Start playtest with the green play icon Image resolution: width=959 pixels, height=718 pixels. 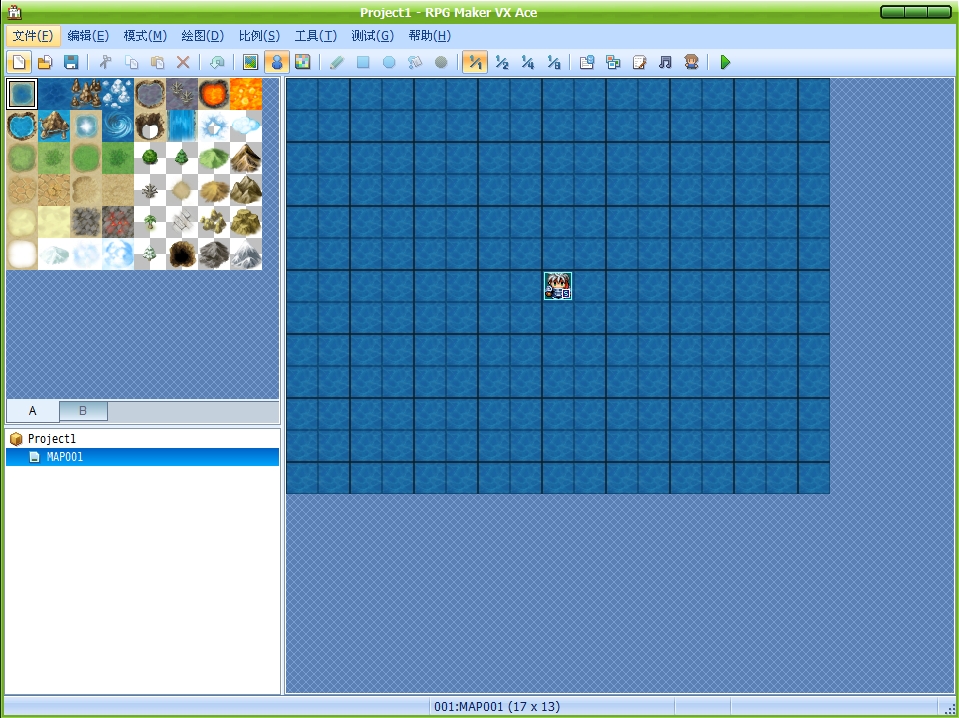pyautogui.click(x=725, y=62)
